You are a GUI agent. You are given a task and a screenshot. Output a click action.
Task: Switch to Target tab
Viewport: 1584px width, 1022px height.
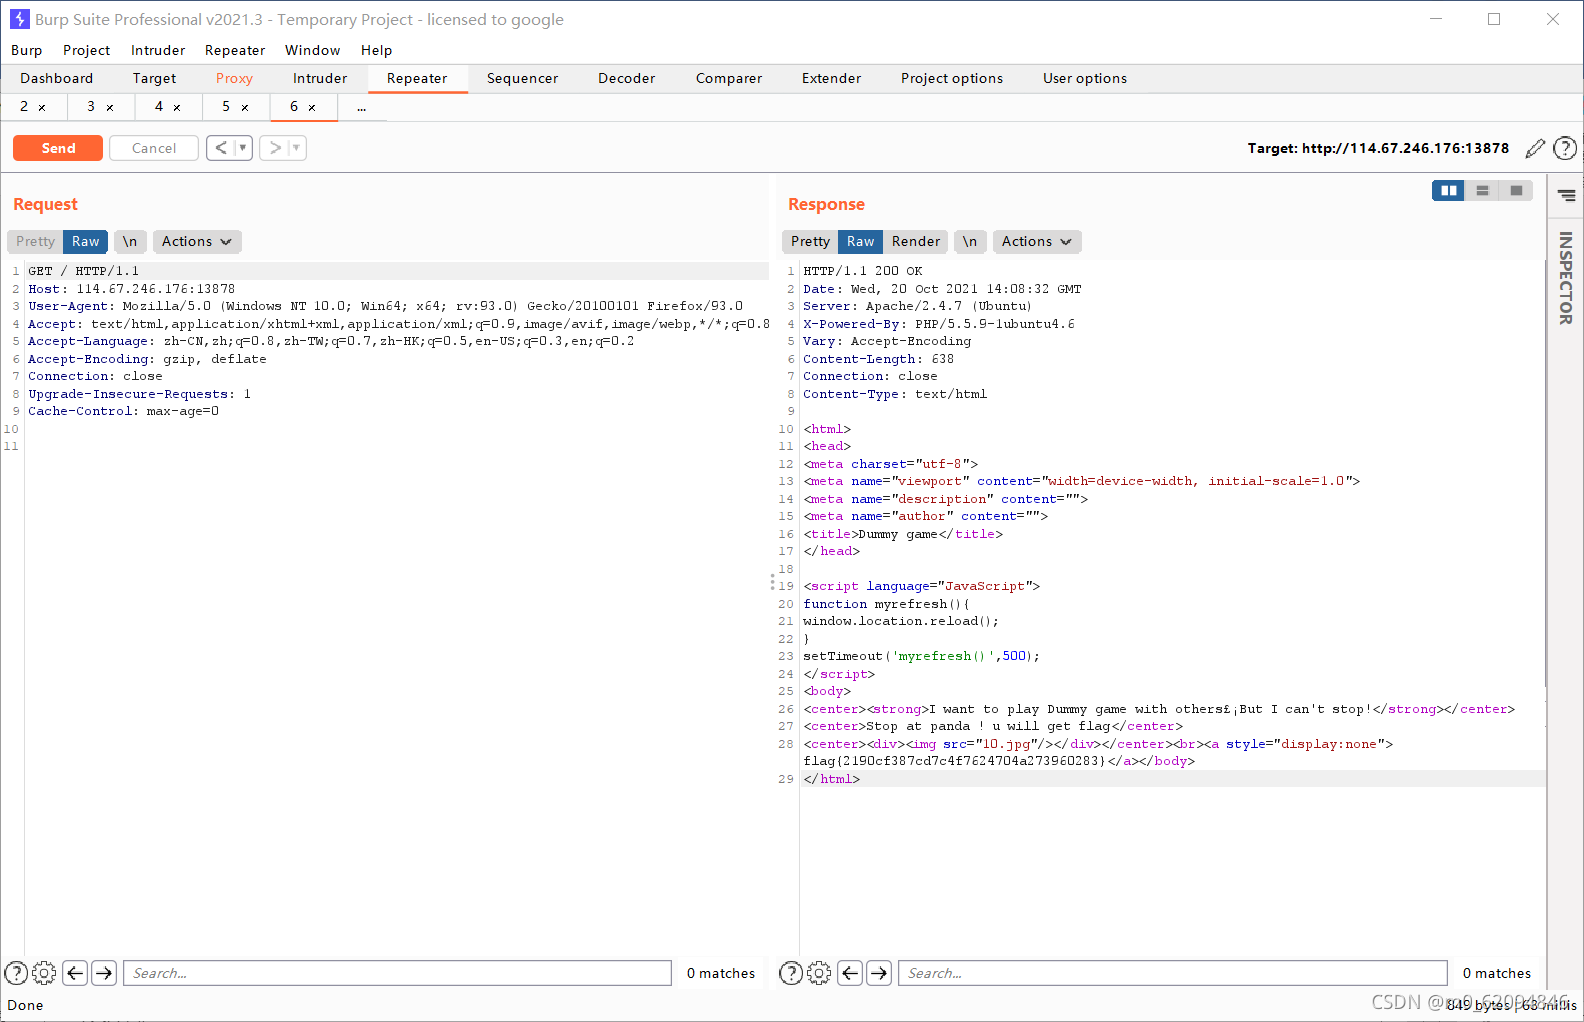(x=154, y=78)
